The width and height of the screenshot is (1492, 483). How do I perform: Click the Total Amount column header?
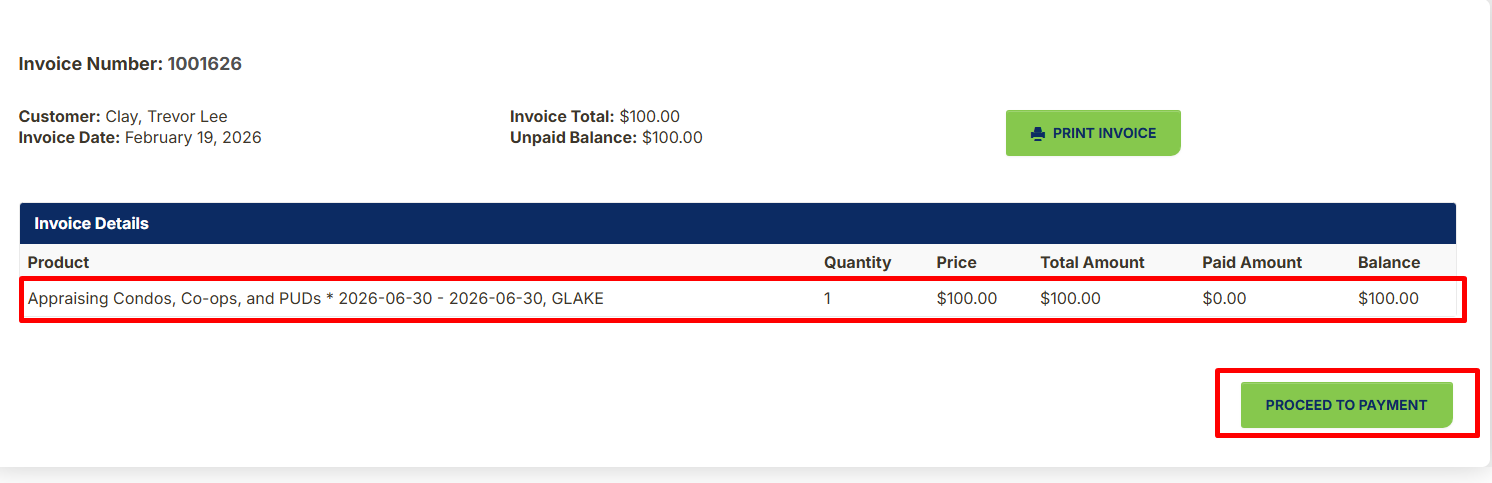1092,262
